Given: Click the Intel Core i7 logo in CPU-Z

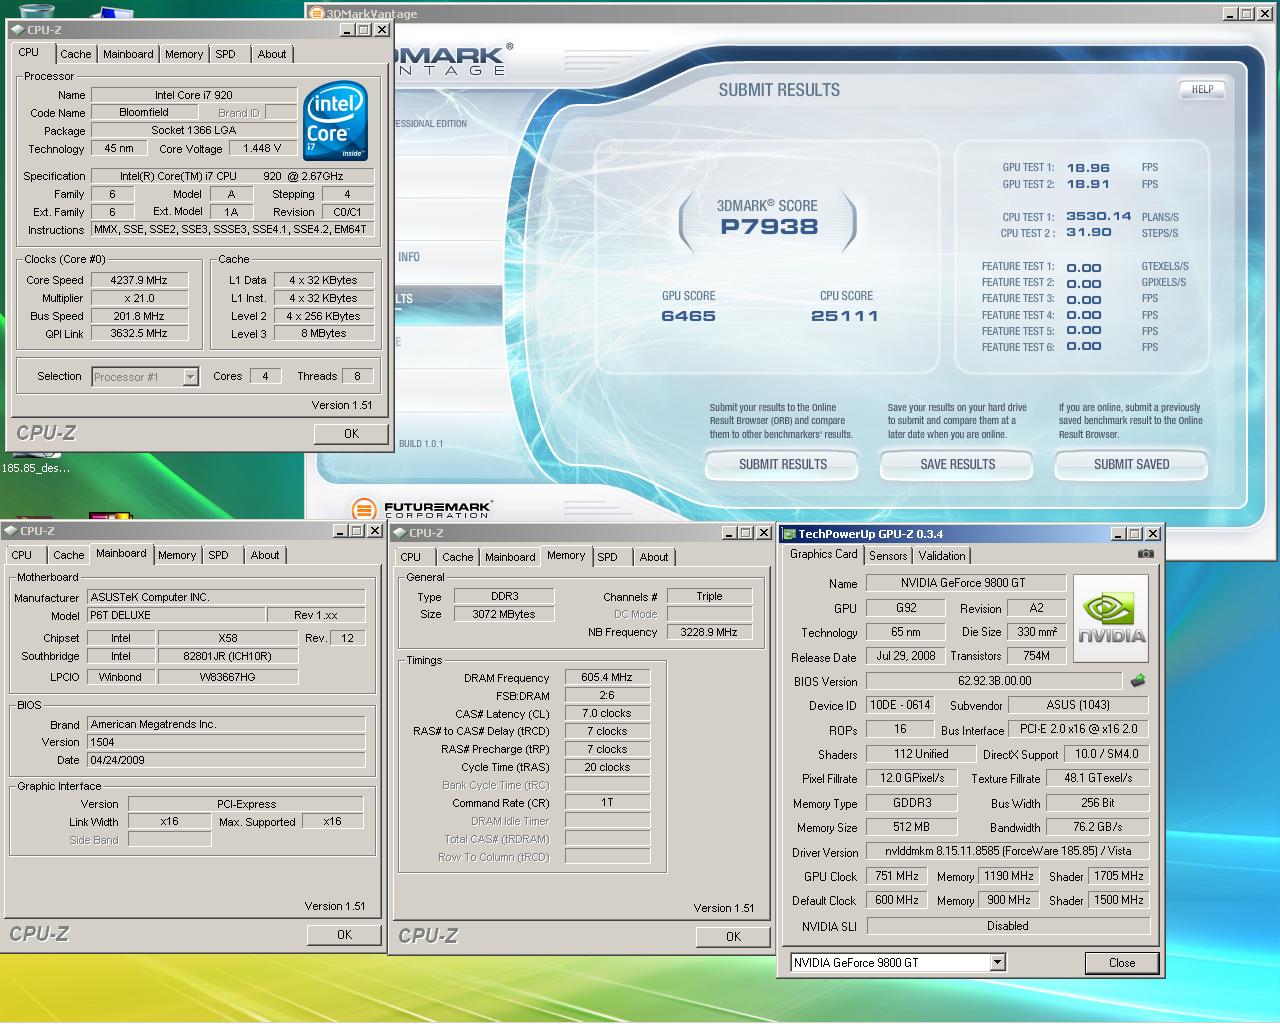Looking at the screenshot, I should click(336, 121).
